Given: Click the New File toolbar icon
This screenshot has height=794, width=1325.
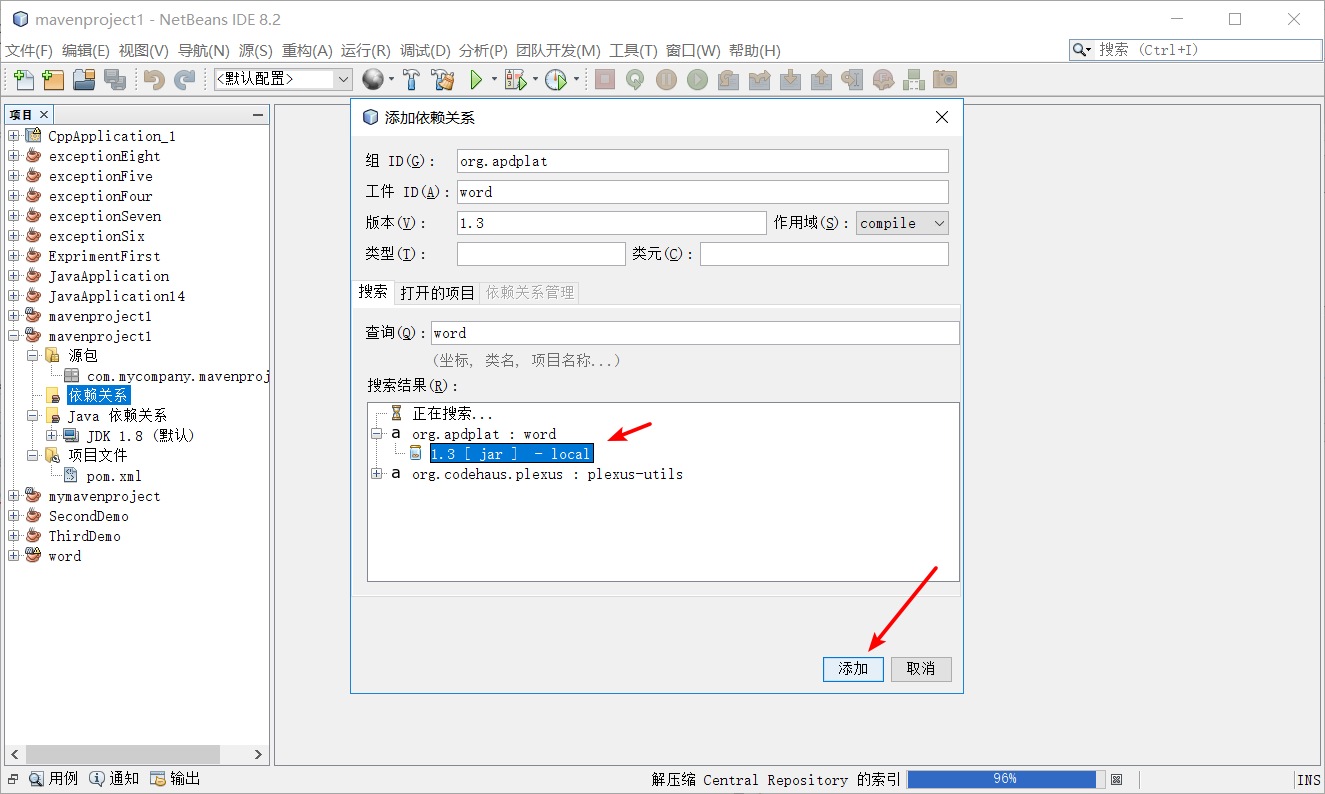Looking at the screenshot, I should click(x=23, y=79).
